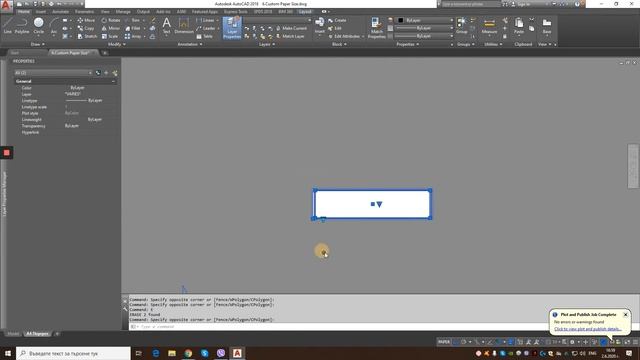Click link to view plot and publish details
This screenshot has height=360, width=640.
pyautogui.click(x=587, y=329)
